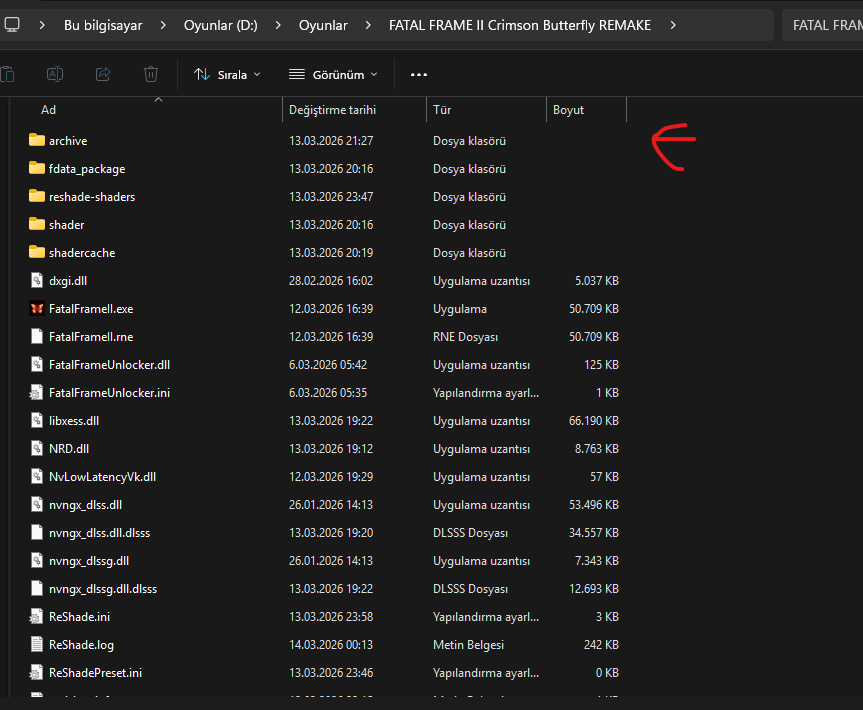
Task: Select file name ReShade.log
Action: point(81,645)
